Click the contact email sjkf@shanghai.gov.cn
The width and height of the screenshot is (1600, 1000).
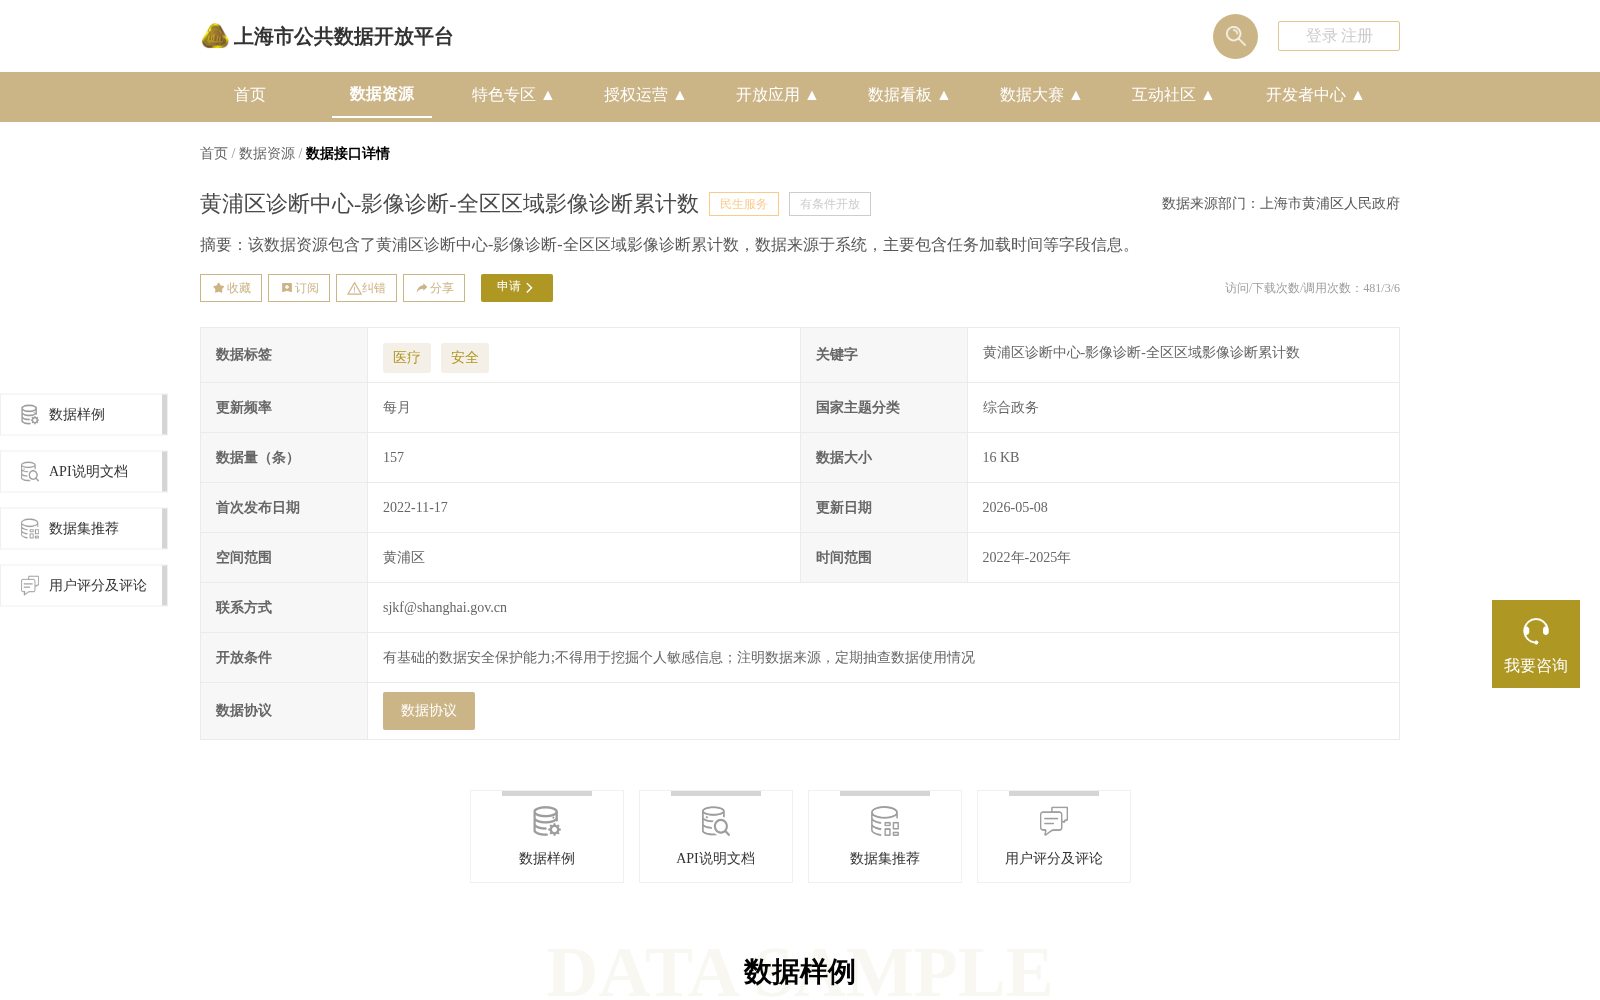(445, 608)
